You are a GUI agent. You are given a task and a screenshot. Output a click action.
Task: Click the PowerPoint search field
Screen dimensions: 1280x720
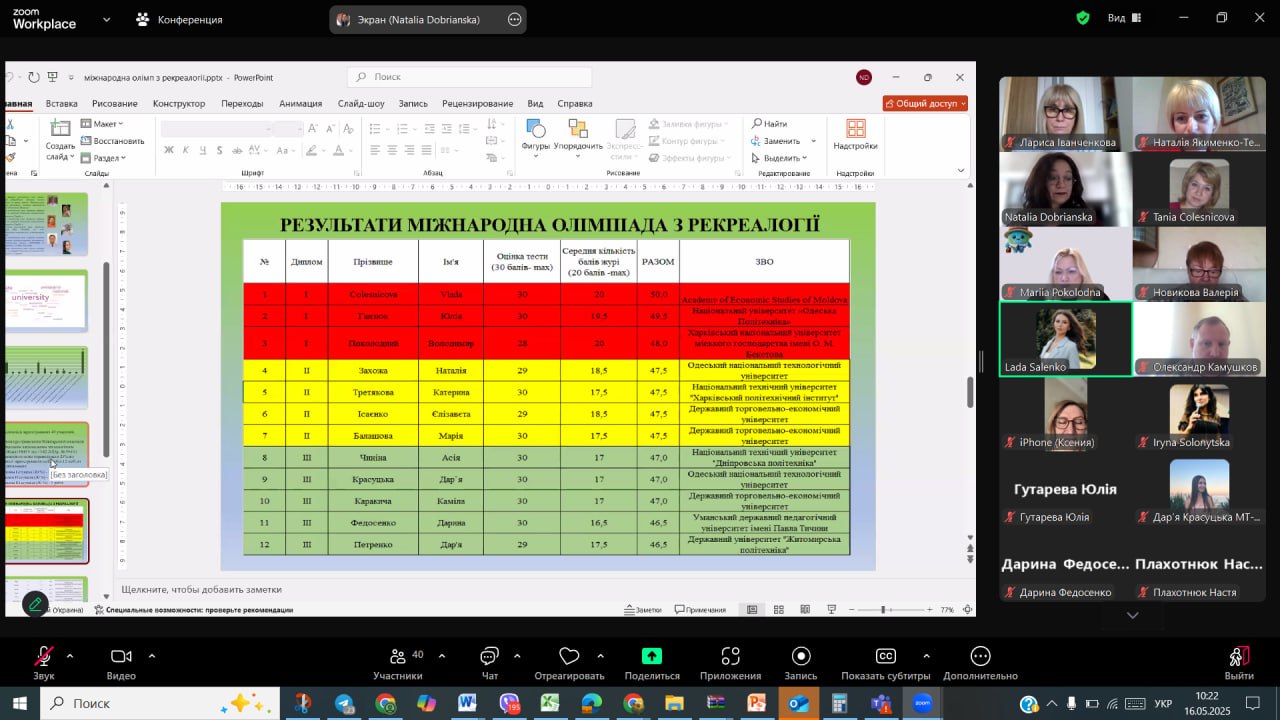pos(470,77)
